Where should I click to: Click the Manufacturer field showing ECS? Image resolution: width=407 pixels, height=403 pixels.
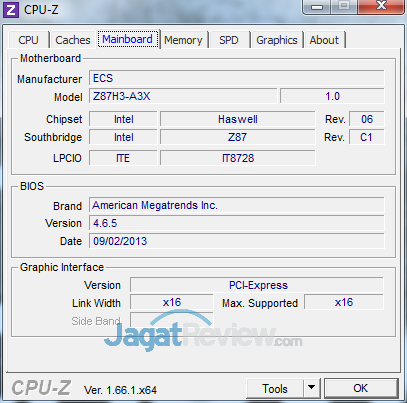coord(236,78)
